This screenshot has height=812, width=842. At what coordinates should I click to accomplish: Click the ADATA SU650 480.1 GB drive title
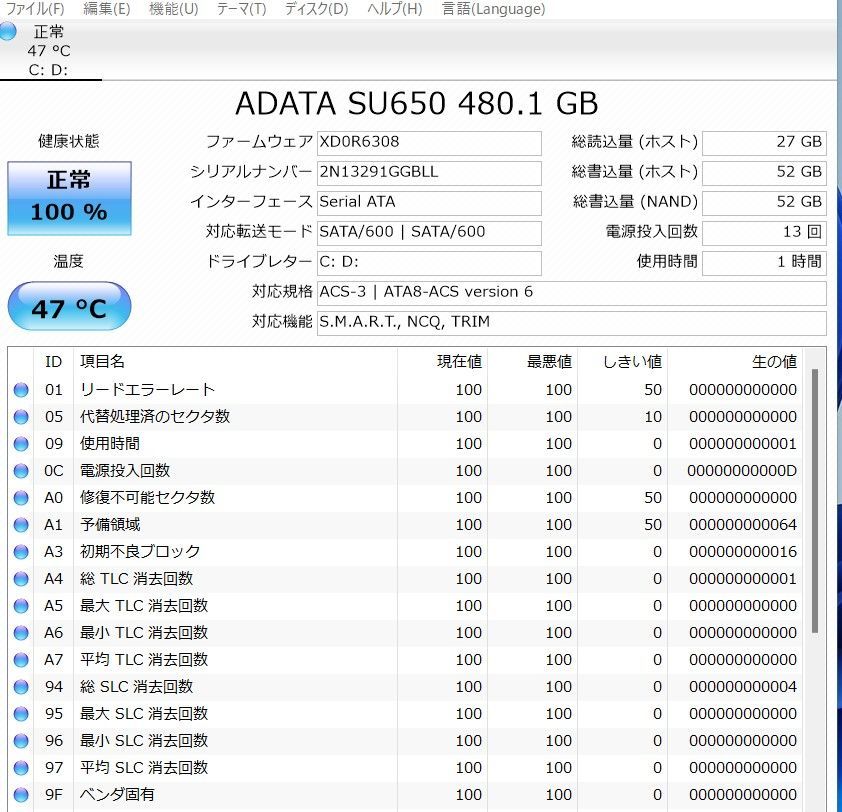point(417,103)
